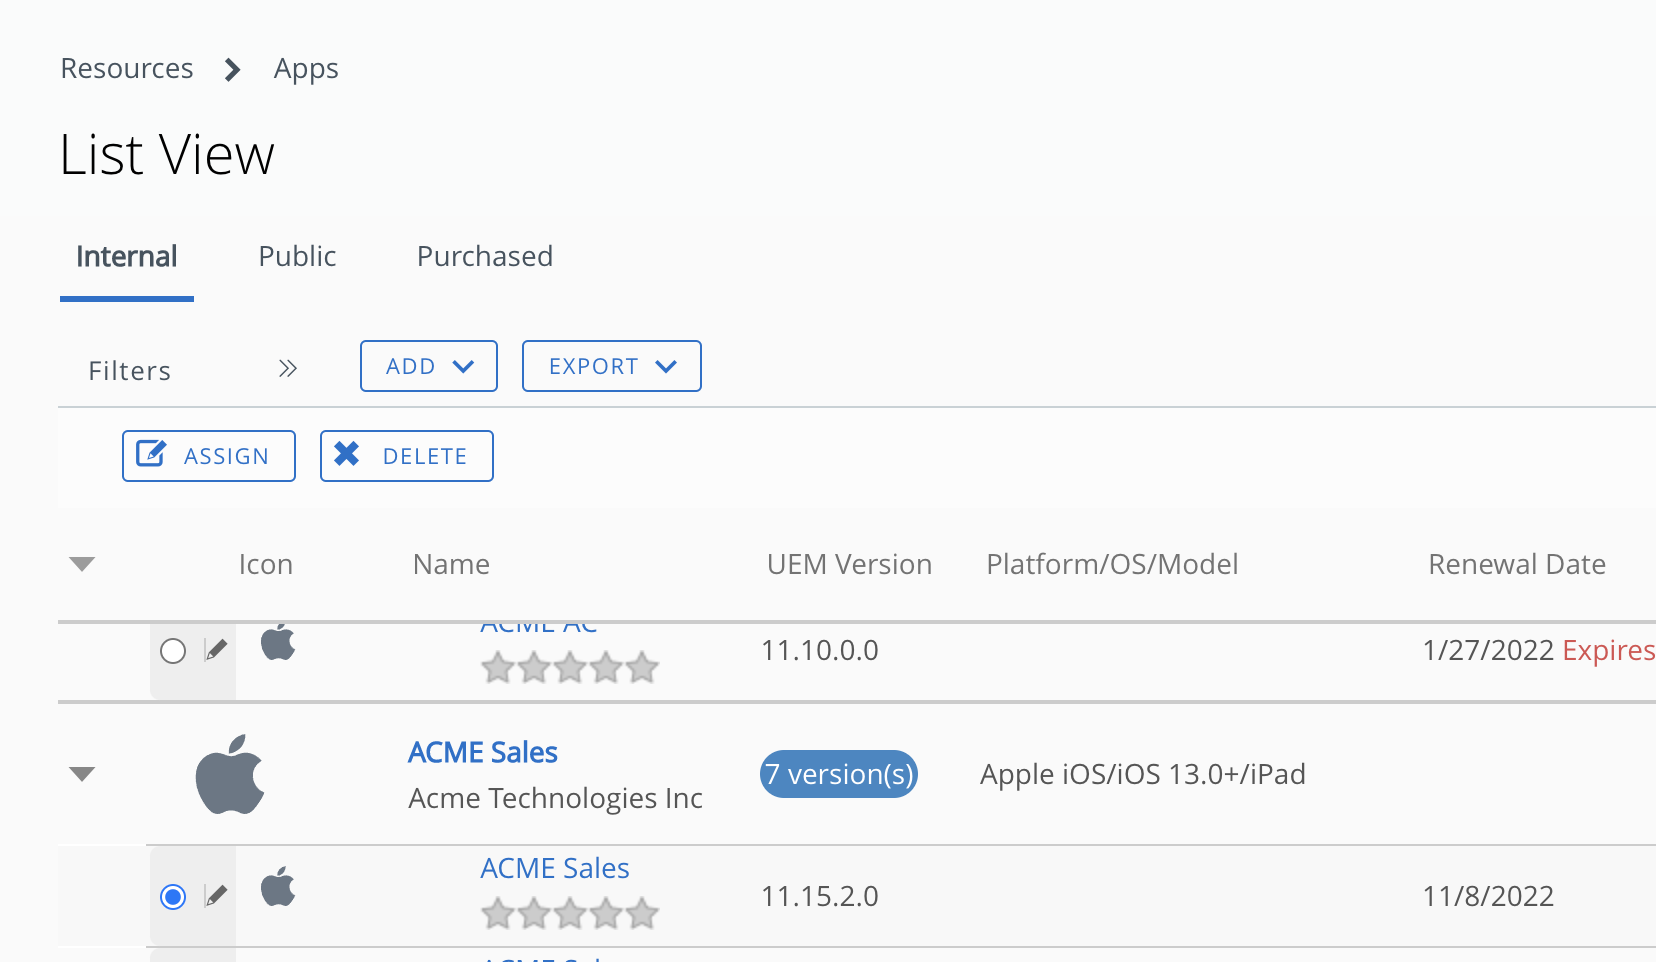Click the Acme Technologies Inc vendor text
The width and height of the screenshot is (1656, 962).
[x=556, y=798]
